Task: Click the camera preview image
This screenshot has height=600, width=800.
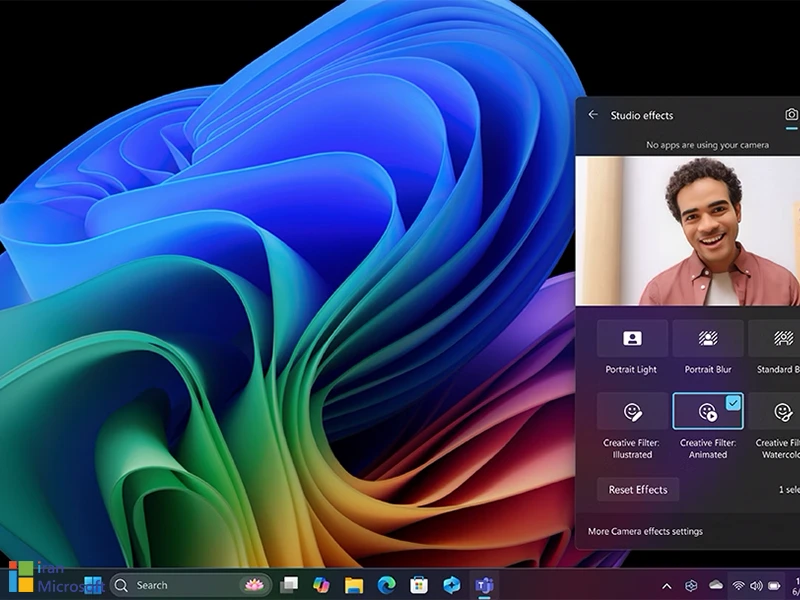Action: (x=688, y=231)
